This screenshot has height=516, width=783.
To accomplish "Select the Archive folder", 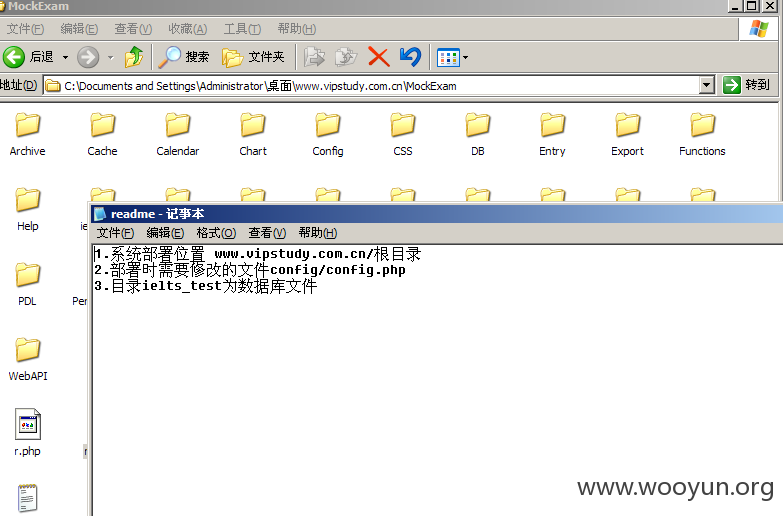I will pos(27,134).
